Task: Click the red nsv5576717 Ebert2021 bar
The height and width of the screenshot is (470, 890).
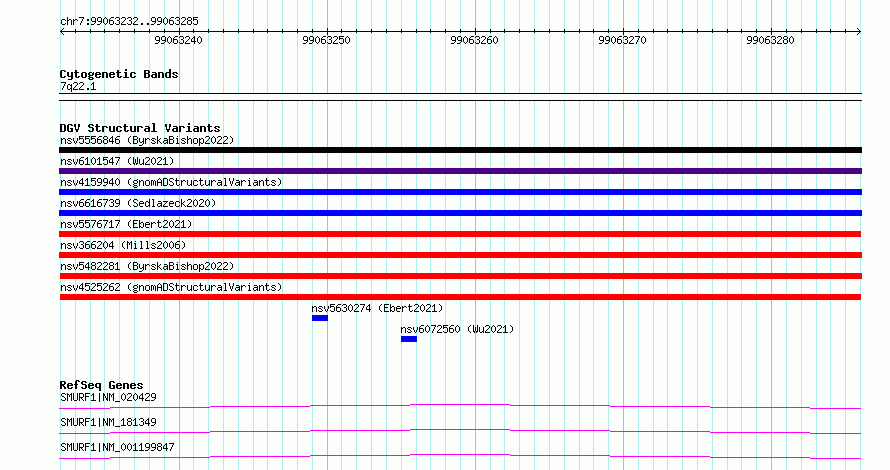Action: pyautogui.click(x=460, y=234)
